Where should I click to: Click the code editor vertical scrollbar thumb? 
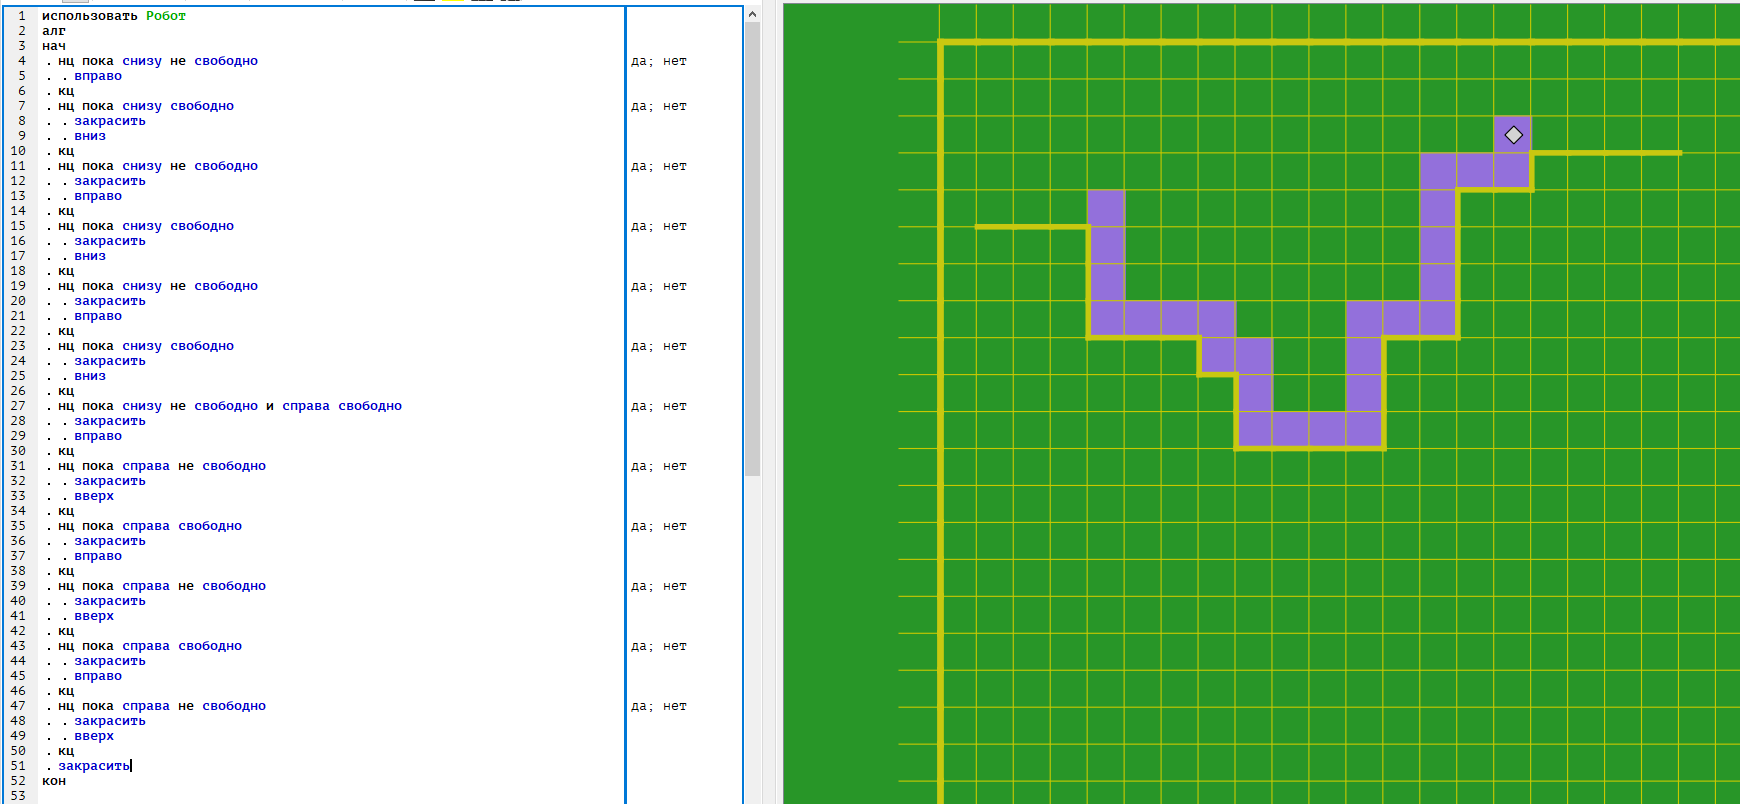[x=753, y=250]
